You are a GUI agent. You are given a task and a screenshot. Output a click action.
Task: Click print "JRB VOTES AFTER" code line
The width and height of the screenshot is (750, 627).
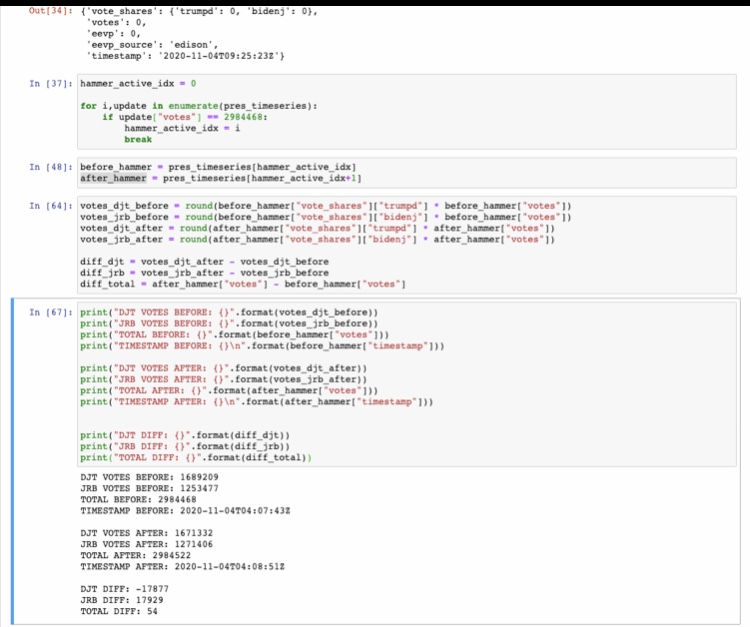[x=223, y=380]
